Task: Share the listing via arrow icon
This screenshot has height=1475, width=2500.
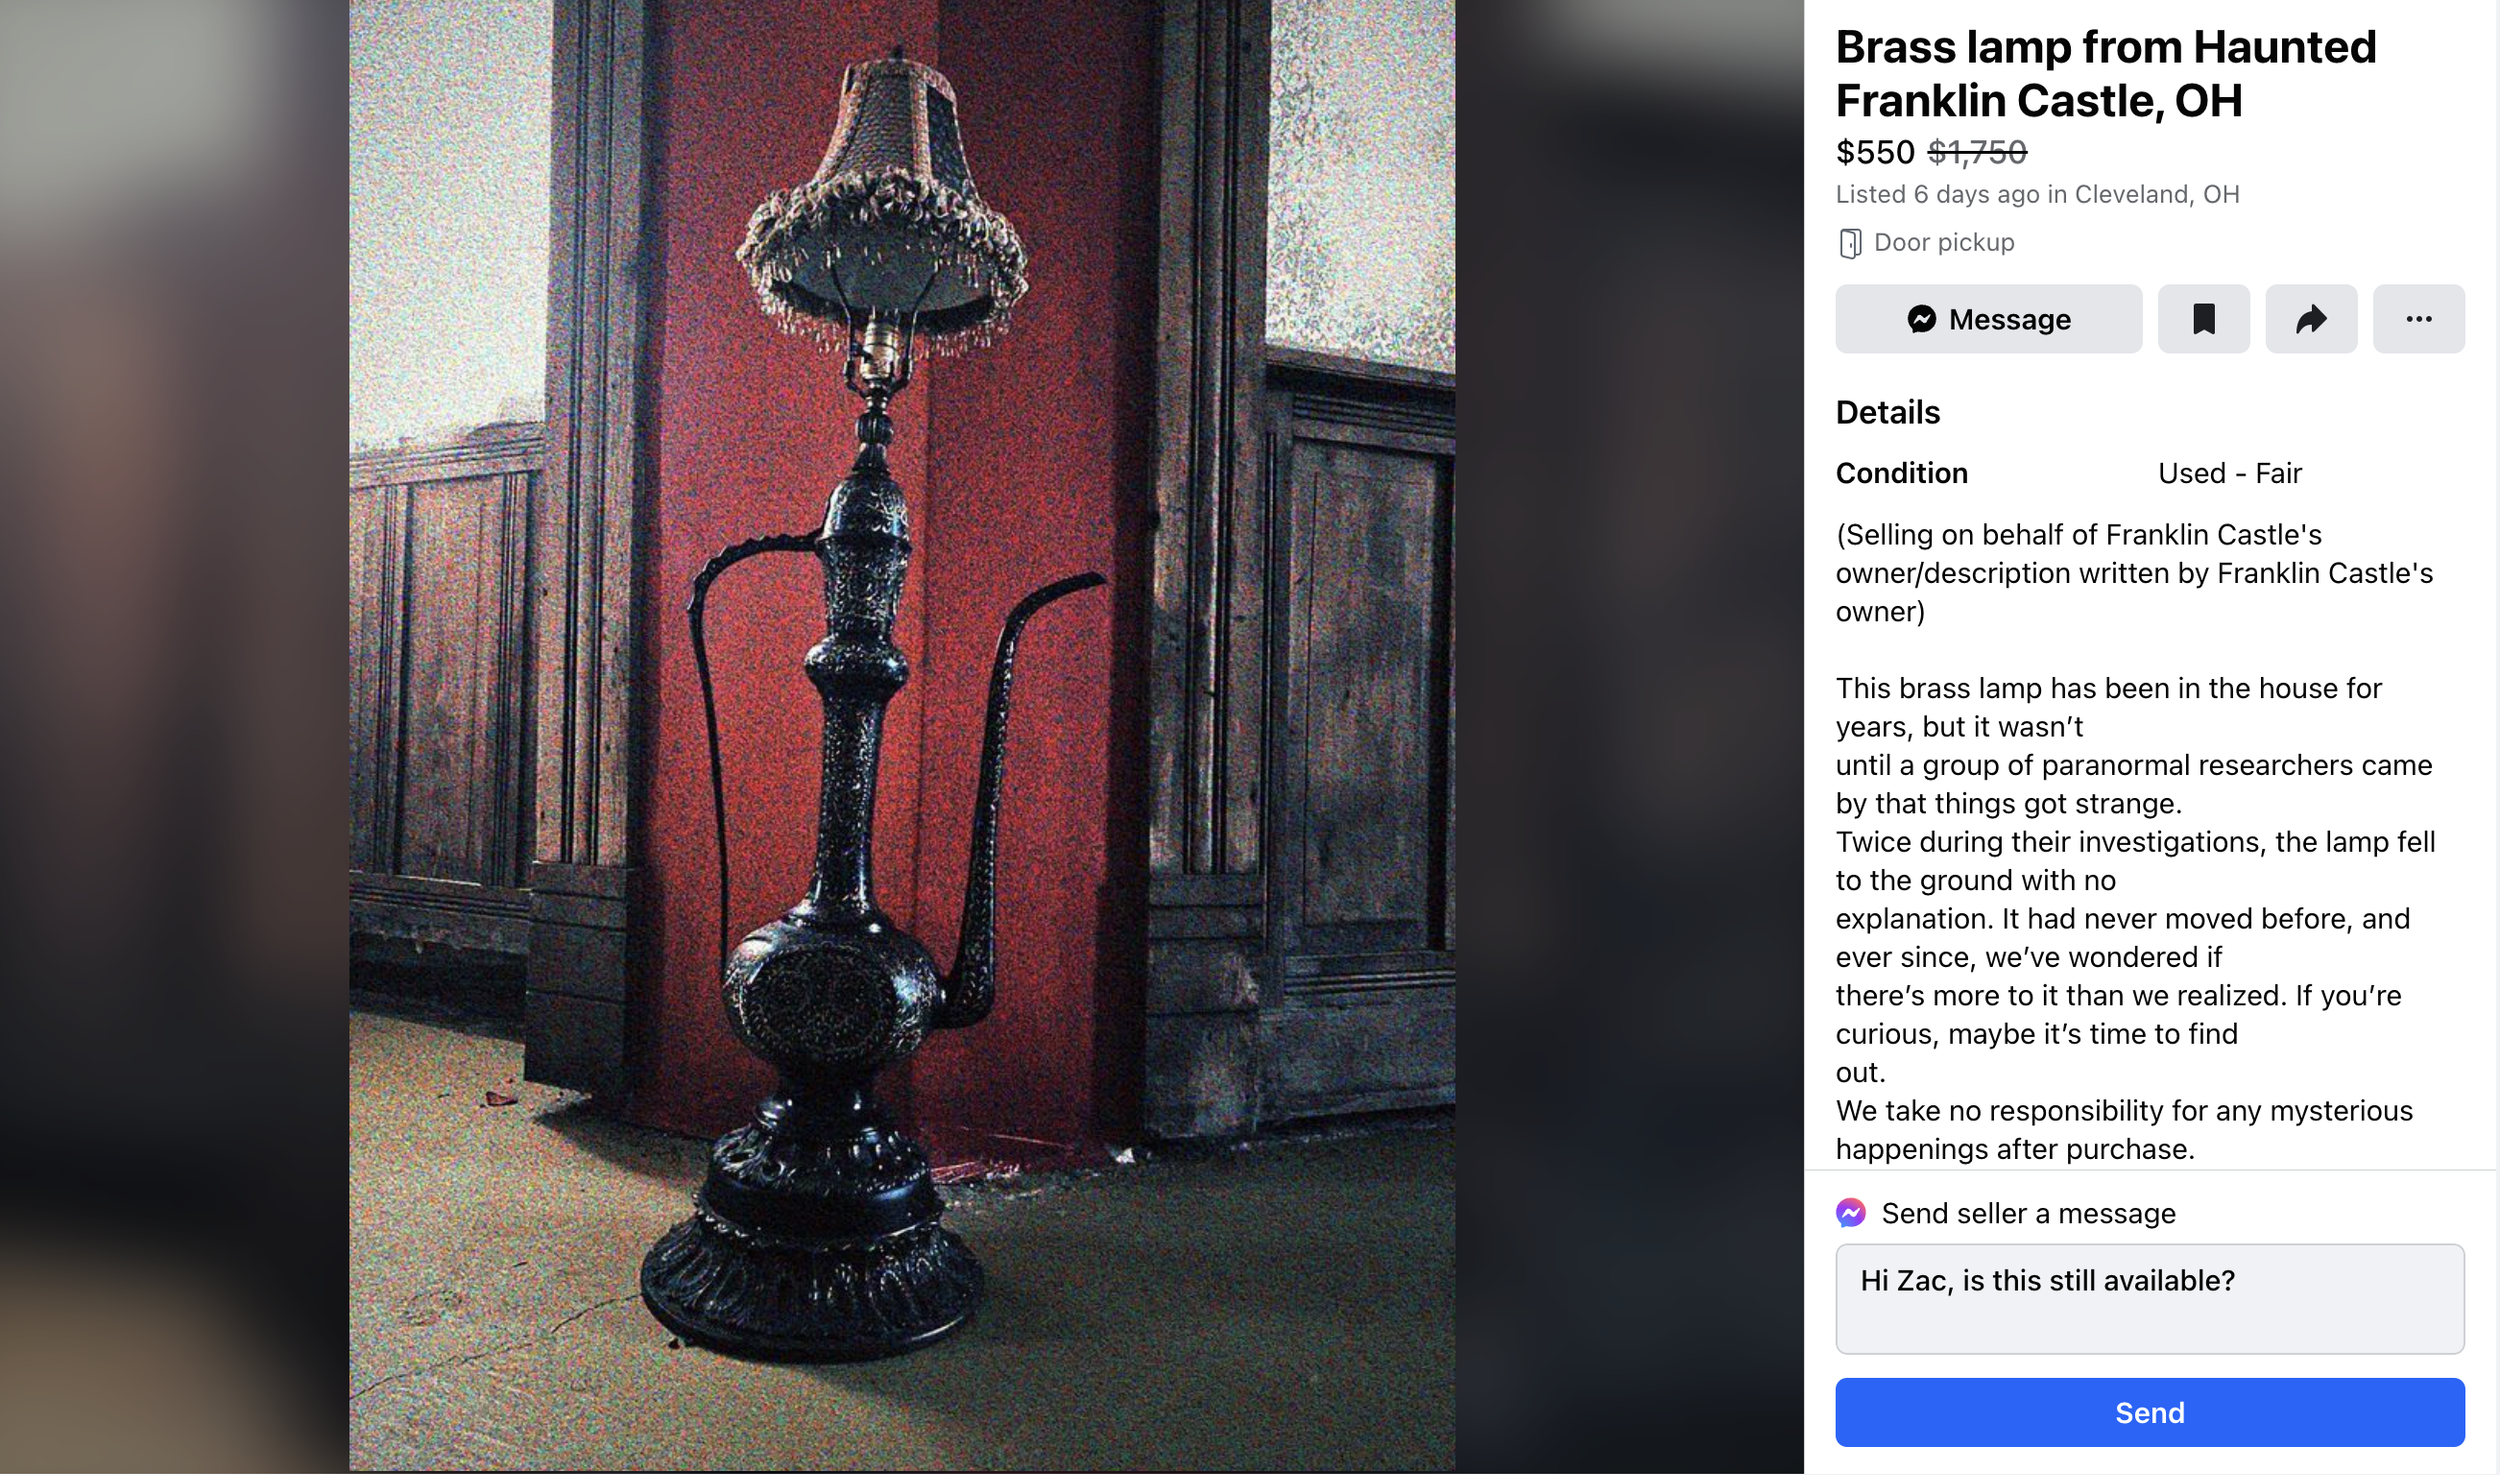Action: [2311, 319]
